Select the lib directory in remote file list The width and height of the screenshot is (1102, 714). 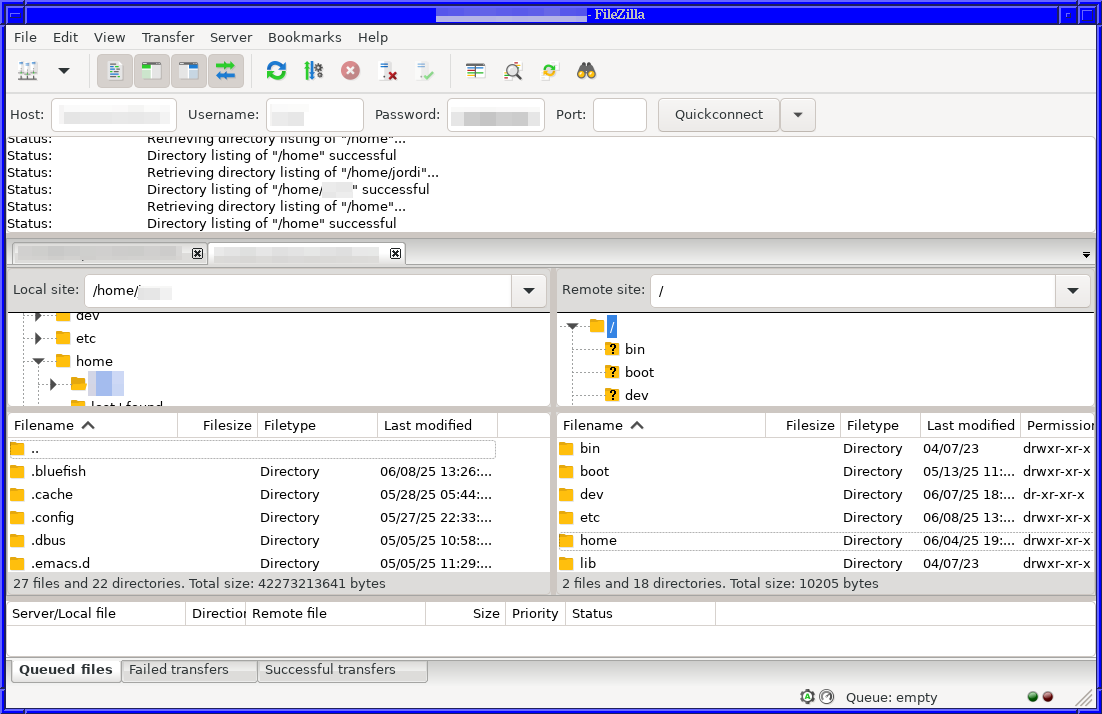[x=826, y=564]
